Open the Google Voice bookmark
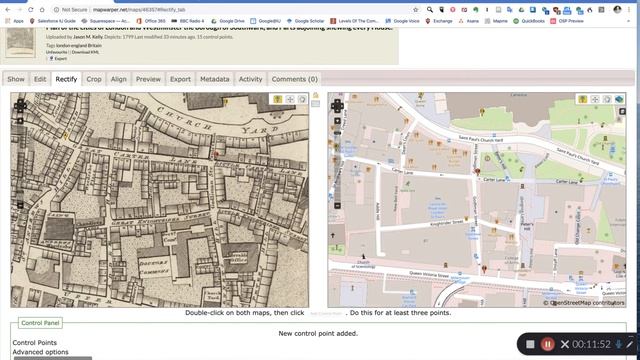 402,21
